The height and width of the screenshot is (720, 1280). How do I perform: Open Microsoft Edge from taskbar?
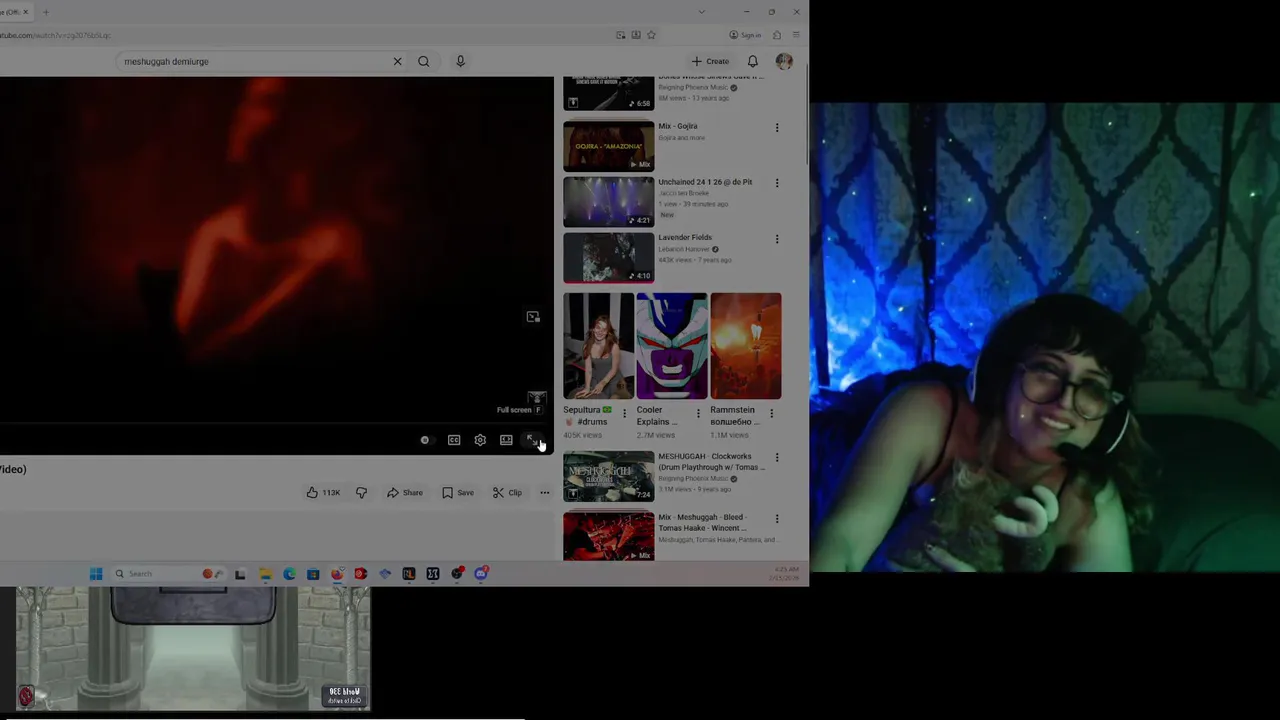[x=289, y=573]
